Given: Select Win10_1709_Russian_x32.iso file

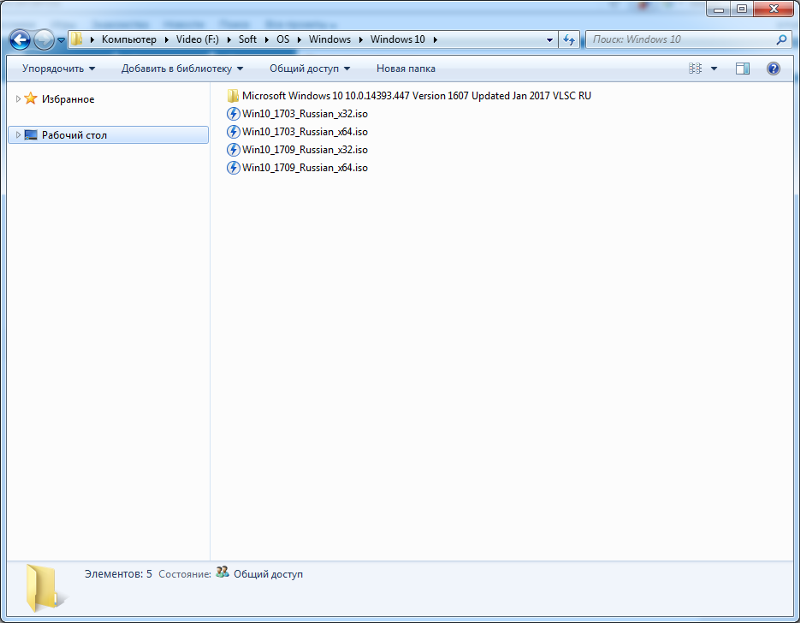Looking at the screenshot, I should [x=305, y=149].
